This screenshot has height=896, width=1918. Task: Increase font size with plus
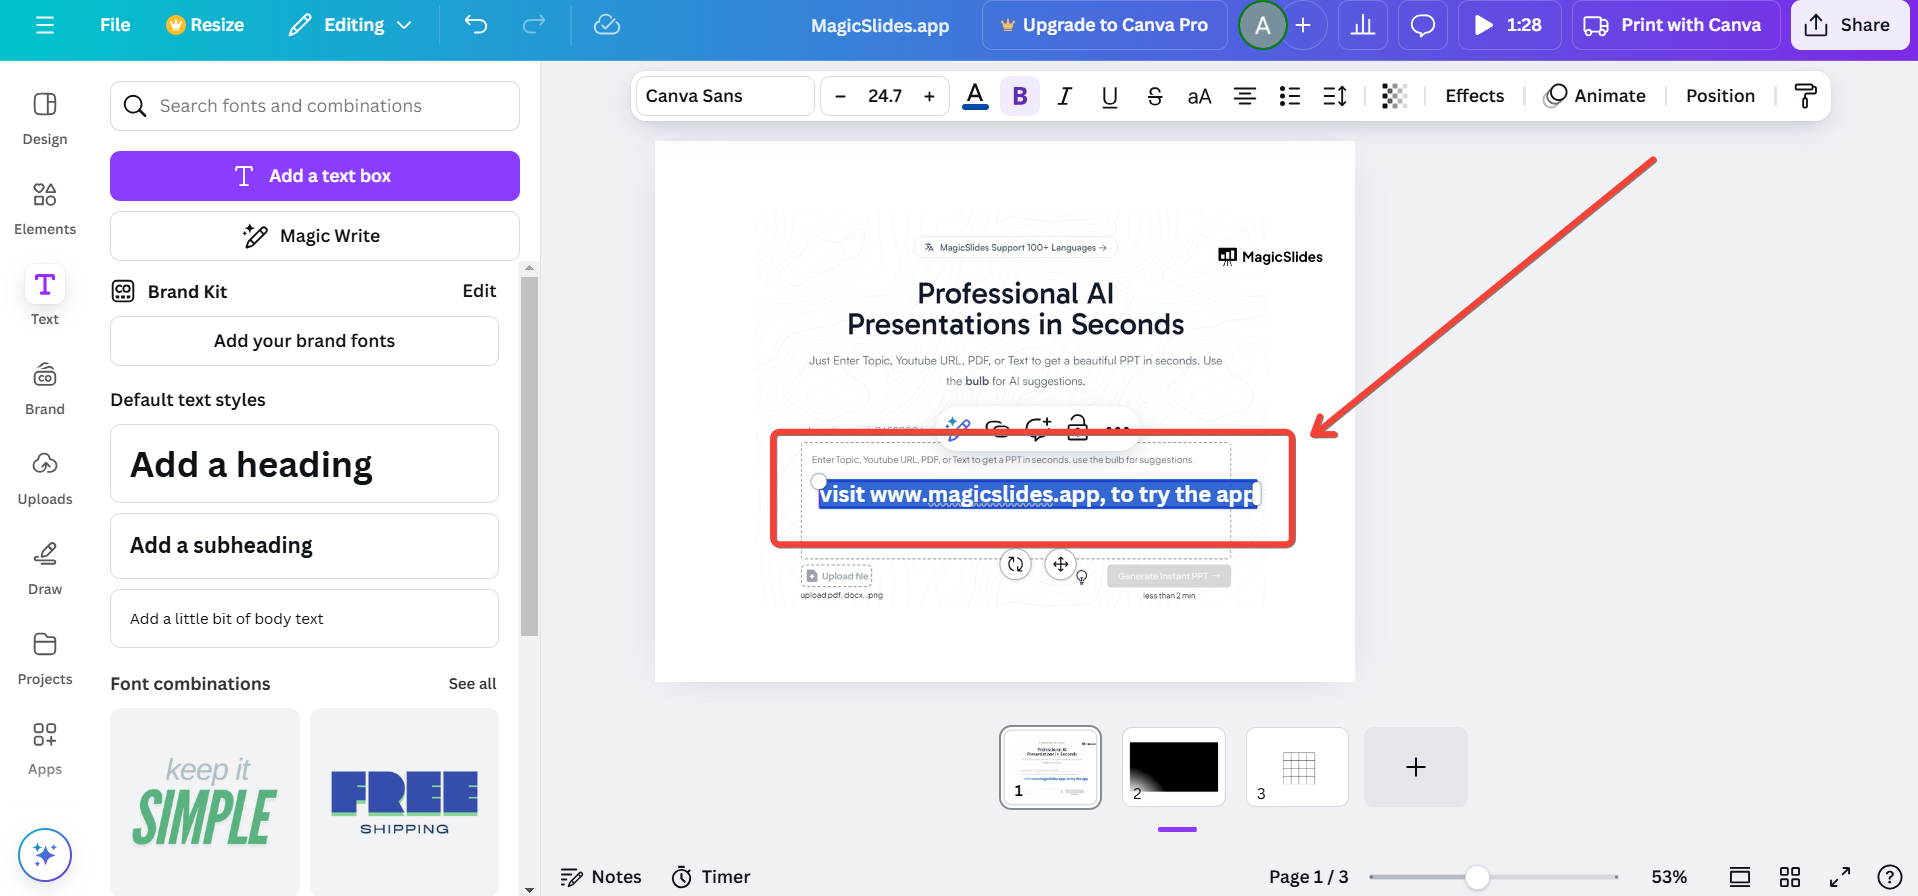930,96
